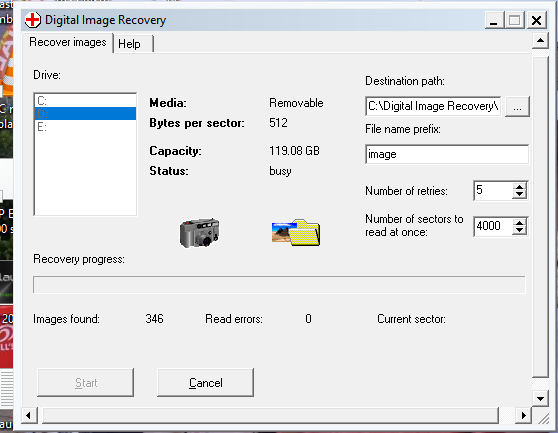Click the images found count 346
Viewport: 558px width, 433px height.
pyautogui.click(x=154, y=319)
